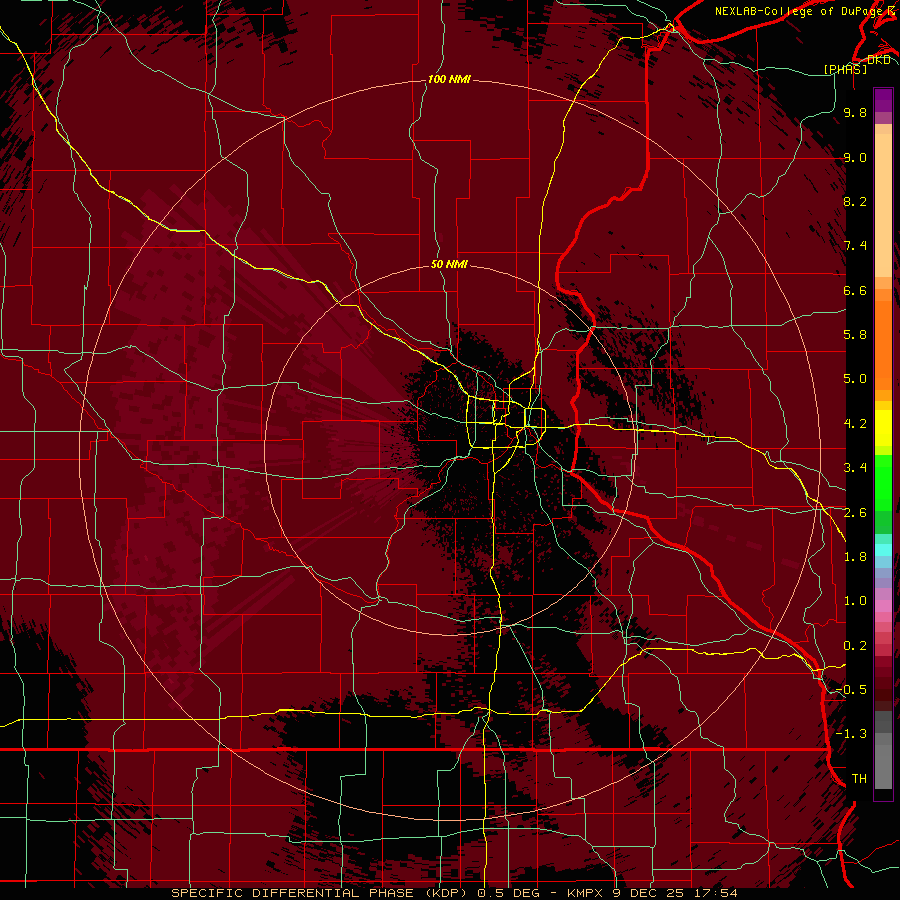Click the KMPX station ID in the caption
This screenshot has width=900, height=900.
[x=586, y=893]
